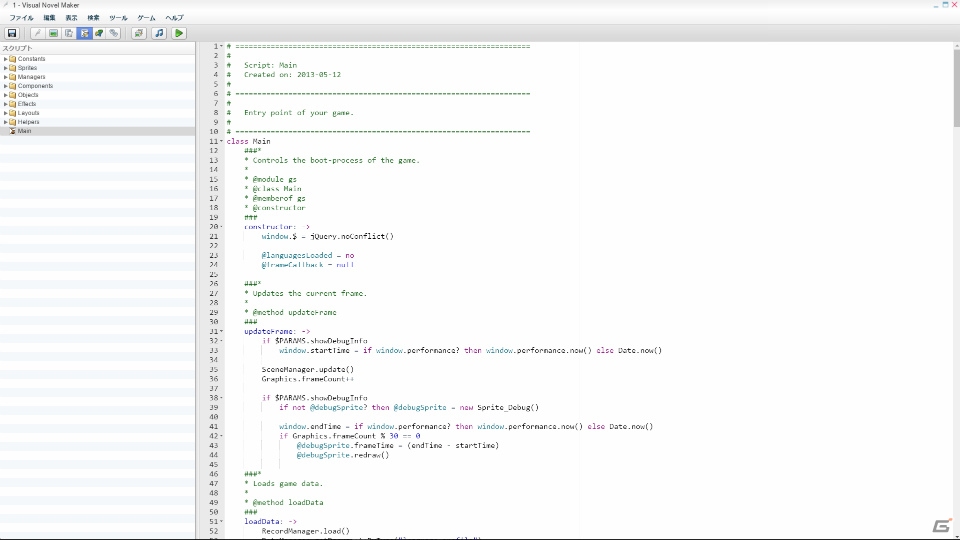Collapse loadData fold at line 51

click(x=222, y=521)
